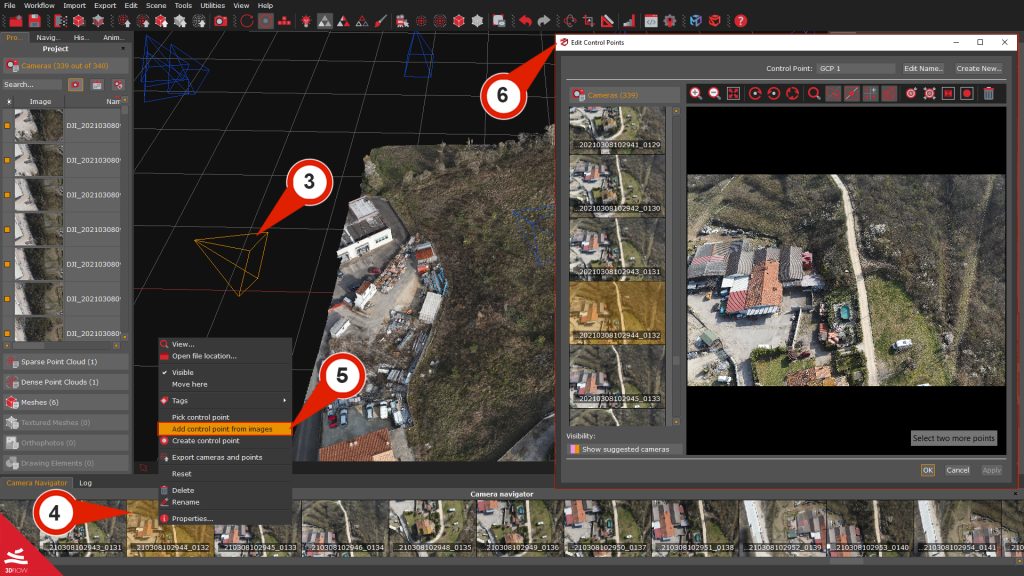Click the red circular refresh arrow icon
The width and height of the screenshot is (1024, 576).
[x=246, y=21]
